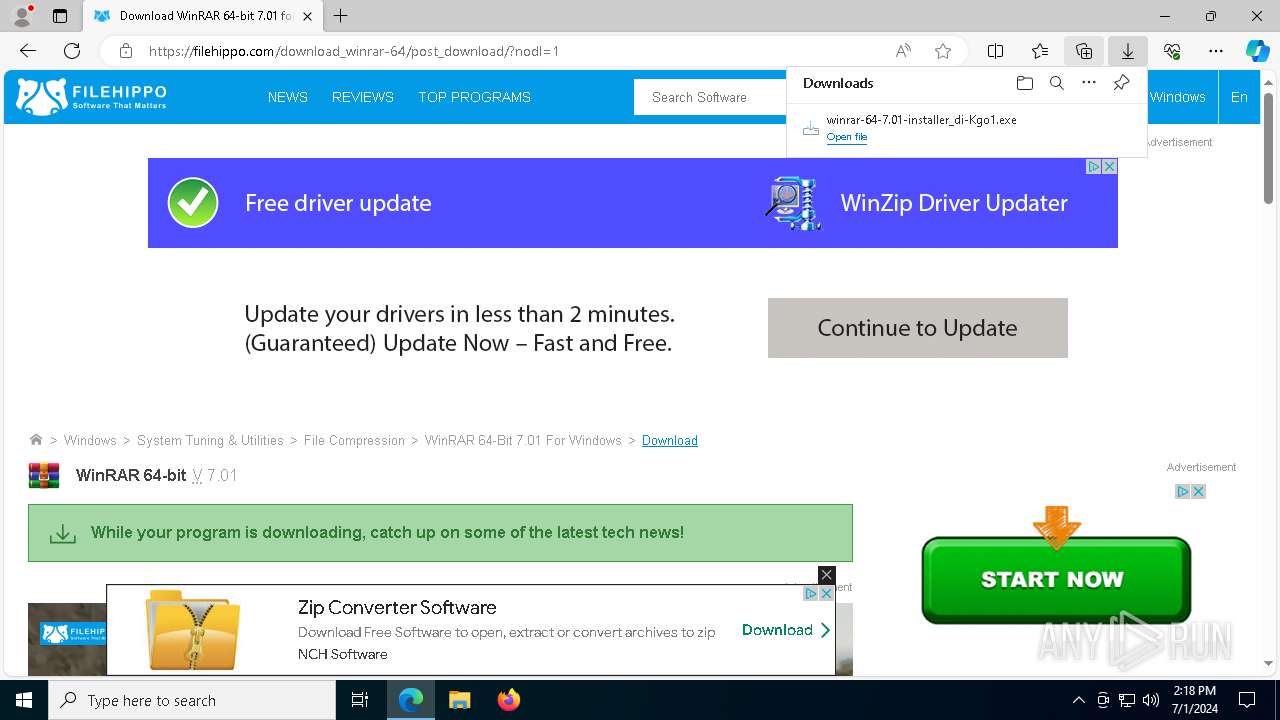Open Read aloud icon in address bar
The height and width of the screenshot is (720, 1280).
[903, 51]
